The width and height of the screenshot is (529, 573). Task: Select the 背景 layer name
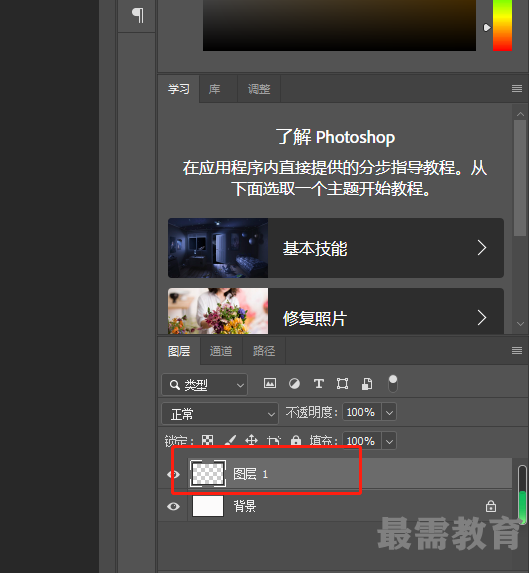tap(245, 506)
